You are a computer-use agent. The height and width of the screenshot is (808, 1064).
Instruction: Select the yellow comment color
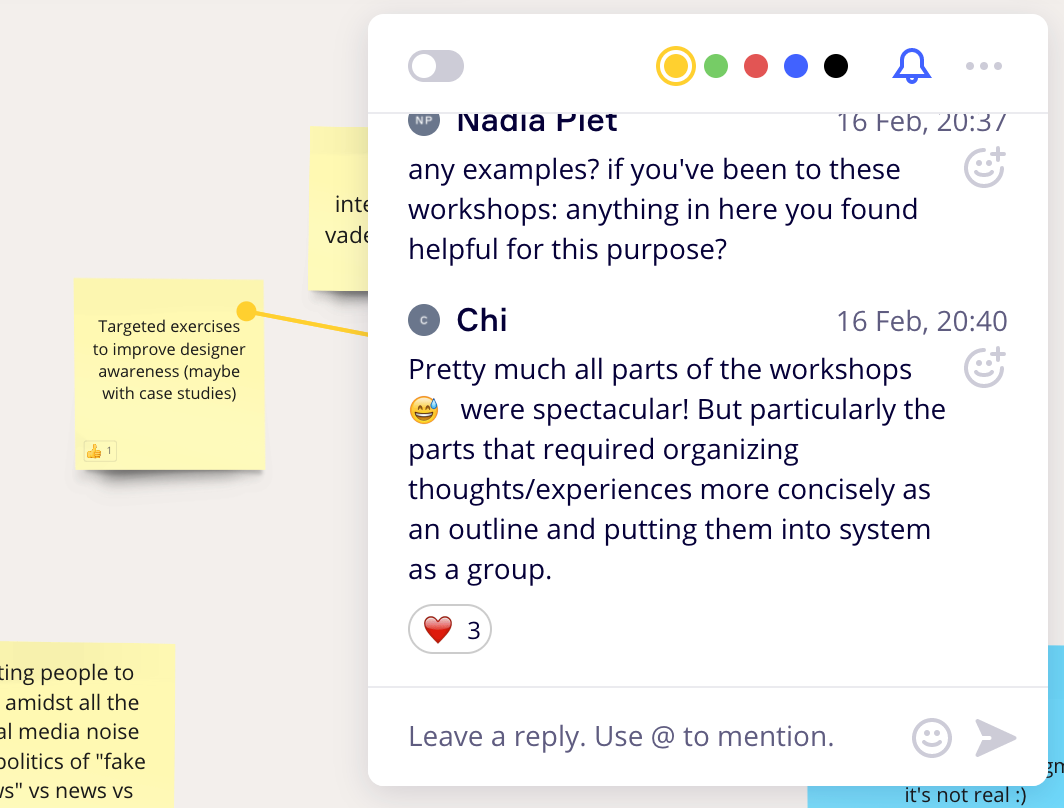click(x=676, y=66)
